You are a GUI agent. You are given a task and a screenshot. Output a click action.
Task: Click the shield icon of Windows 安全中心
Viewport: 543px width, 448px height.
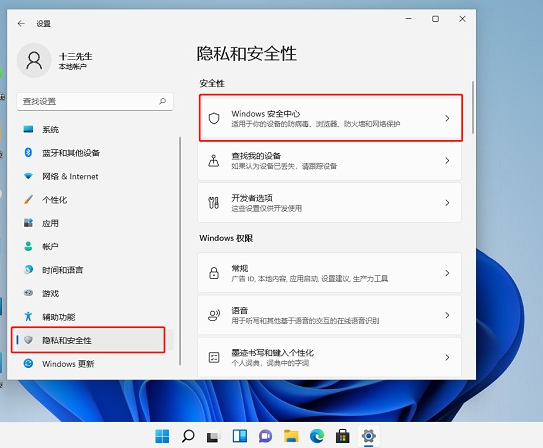tap(214, 118)
